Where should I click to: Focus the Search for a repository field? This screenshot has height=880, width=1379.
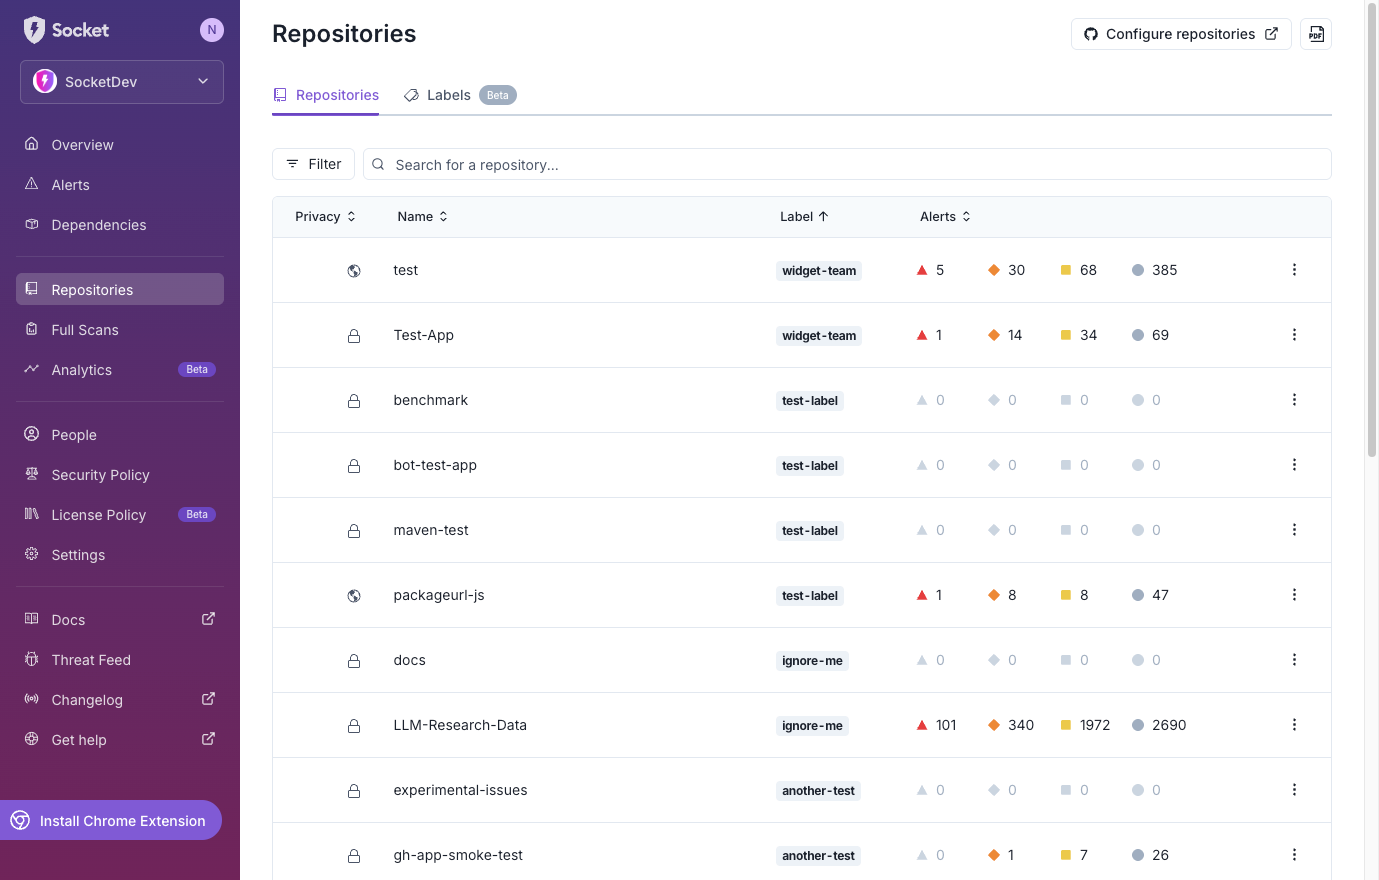[847, 164]
